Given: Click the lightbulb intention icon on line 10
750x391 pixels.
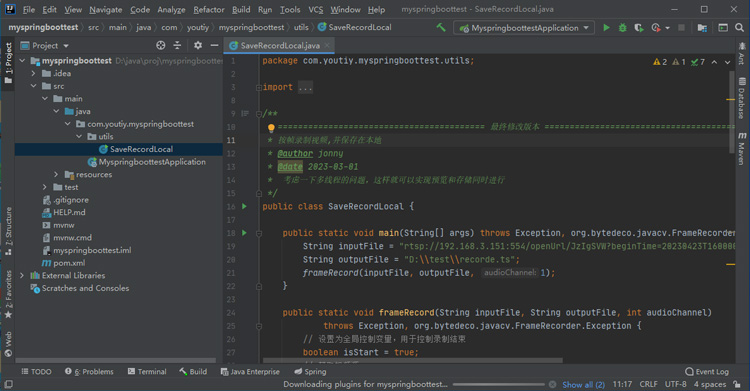Looking at the screenshot, I should [x=271, y=127].
